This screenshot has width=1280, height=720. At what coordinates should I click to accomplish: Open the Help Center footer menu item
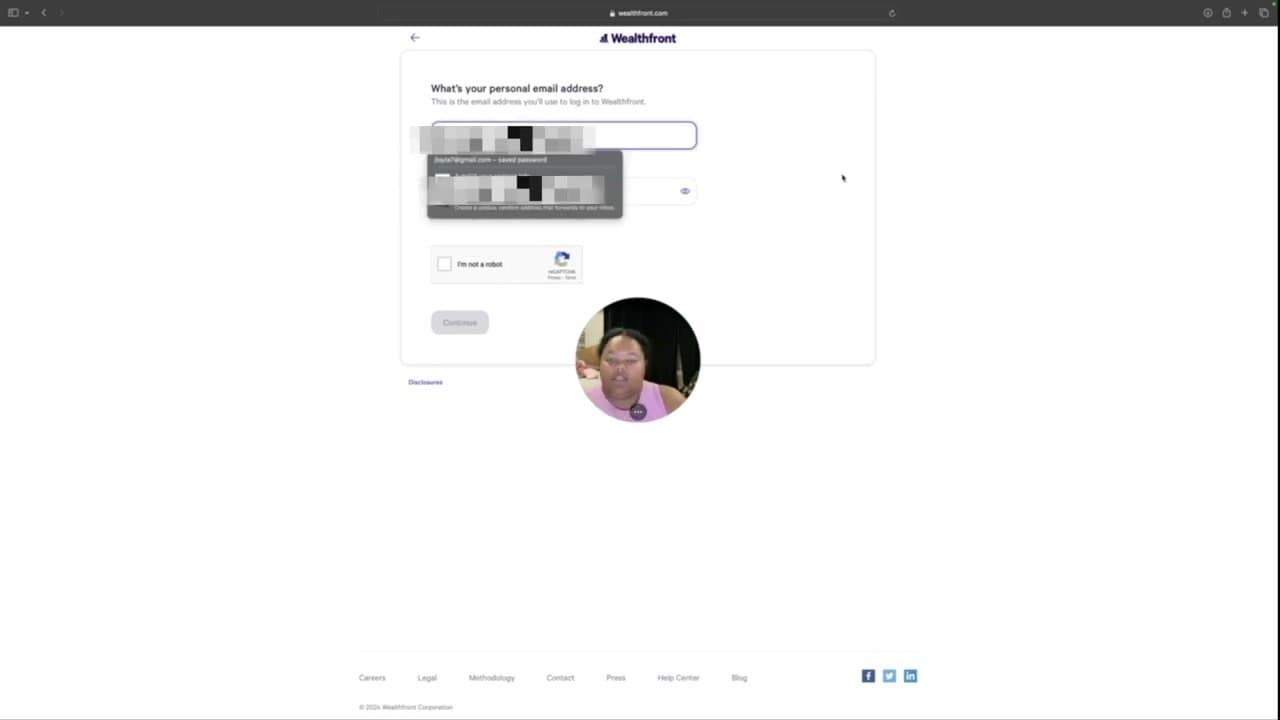click(x=678, y=677)
